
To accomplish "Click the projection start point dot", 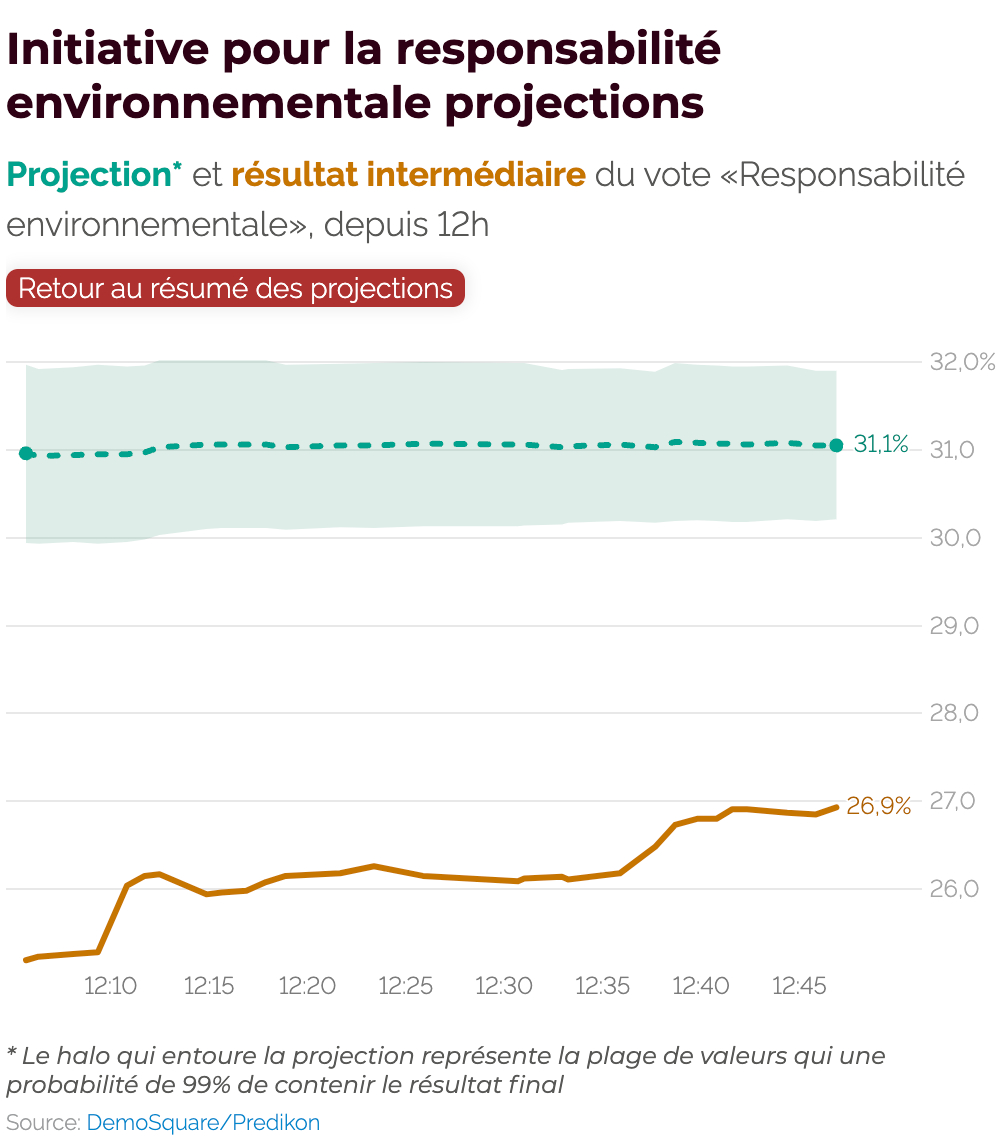I will 27,453.
